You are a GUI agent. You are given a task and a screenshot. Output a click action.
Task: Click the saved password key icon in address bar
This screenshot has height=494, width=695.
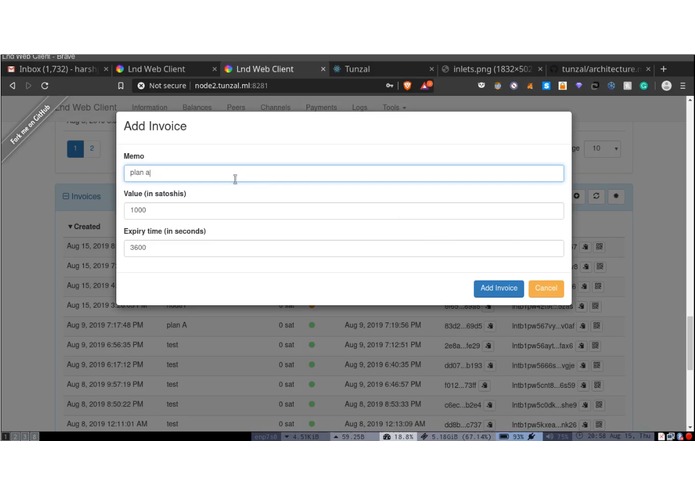390,86
